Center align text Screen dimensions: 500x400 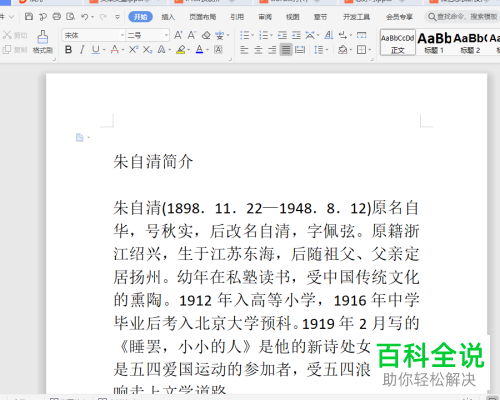tap(258, 50)
